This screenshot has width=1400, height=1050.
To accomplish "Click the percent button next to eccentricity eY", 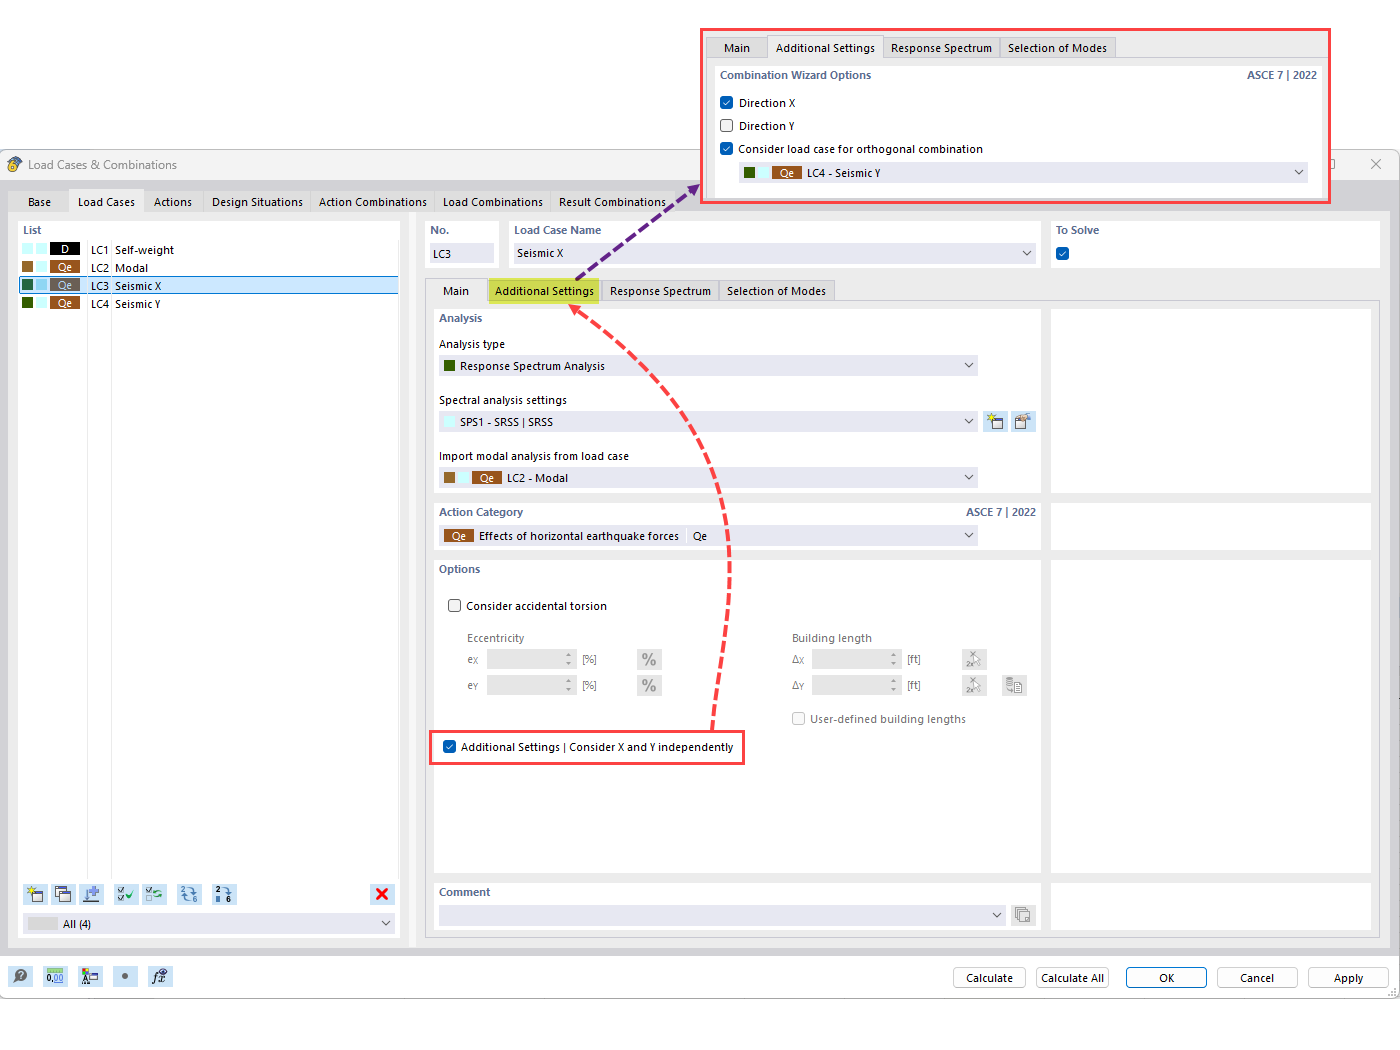I will pyautogui.click(x=649, y=685).
